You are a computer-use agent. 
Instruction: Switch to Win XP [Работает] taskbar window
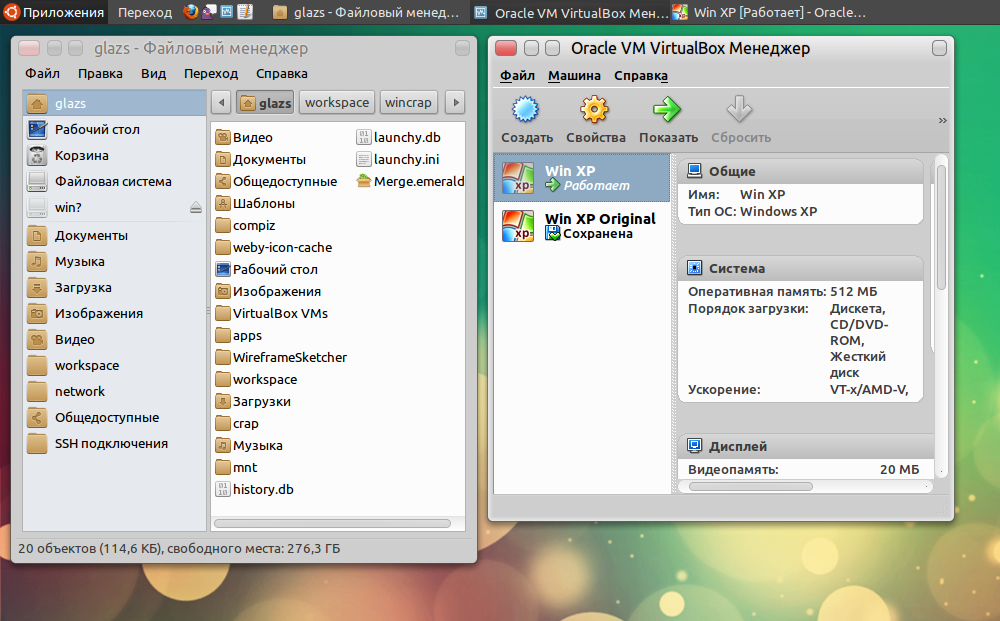770,12
